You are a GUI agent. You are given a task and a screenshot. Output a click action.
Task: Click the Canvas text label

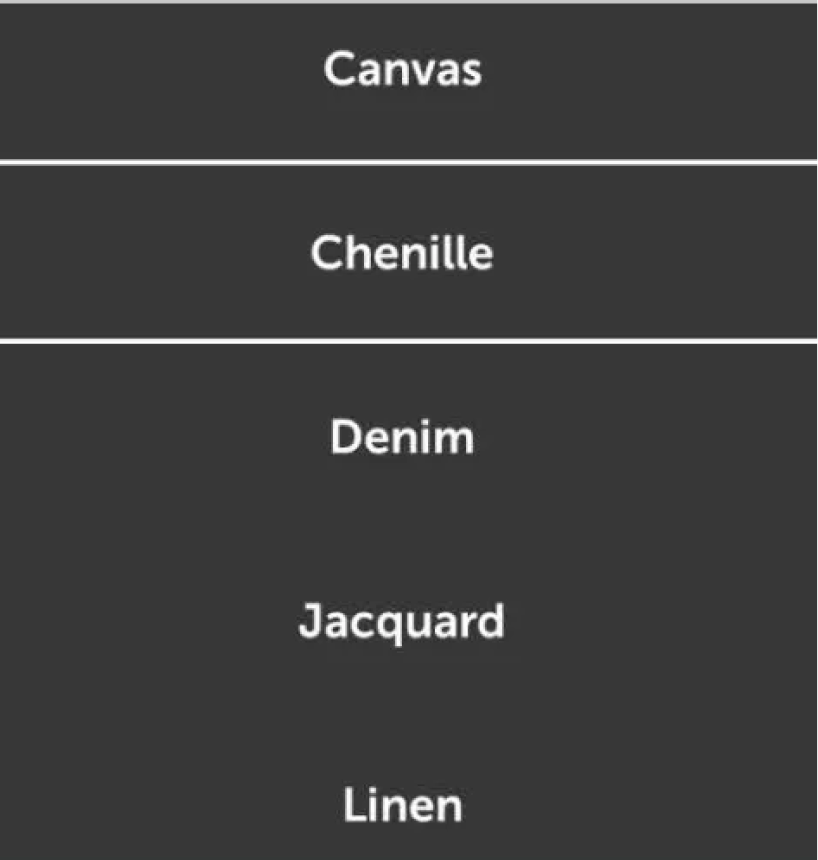click(x=402, y=70)
